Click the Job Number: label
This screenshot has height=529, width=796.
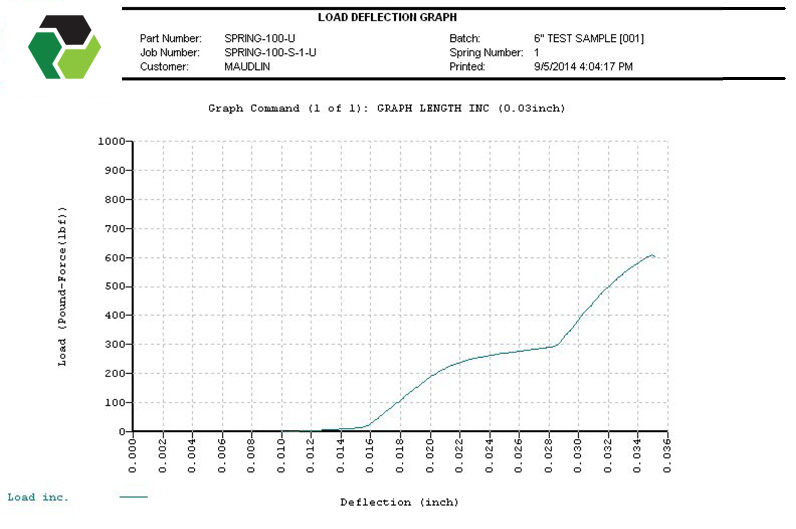point(170,53)
